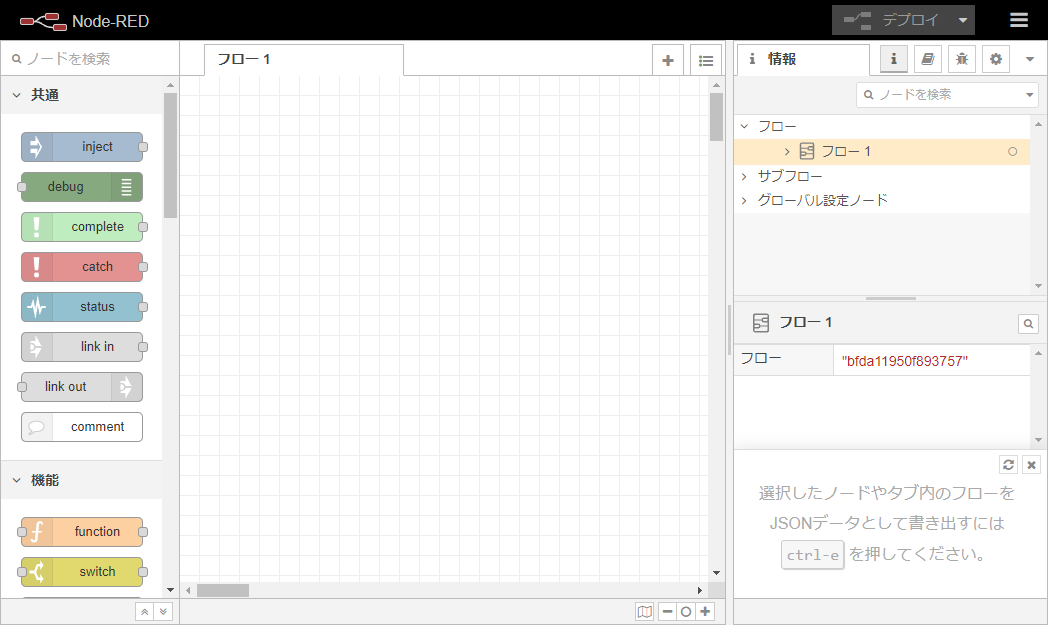Toggle the フロー 1 status circle
This screenshot has width=1048, height=625.
click(x=1012, y=152)
